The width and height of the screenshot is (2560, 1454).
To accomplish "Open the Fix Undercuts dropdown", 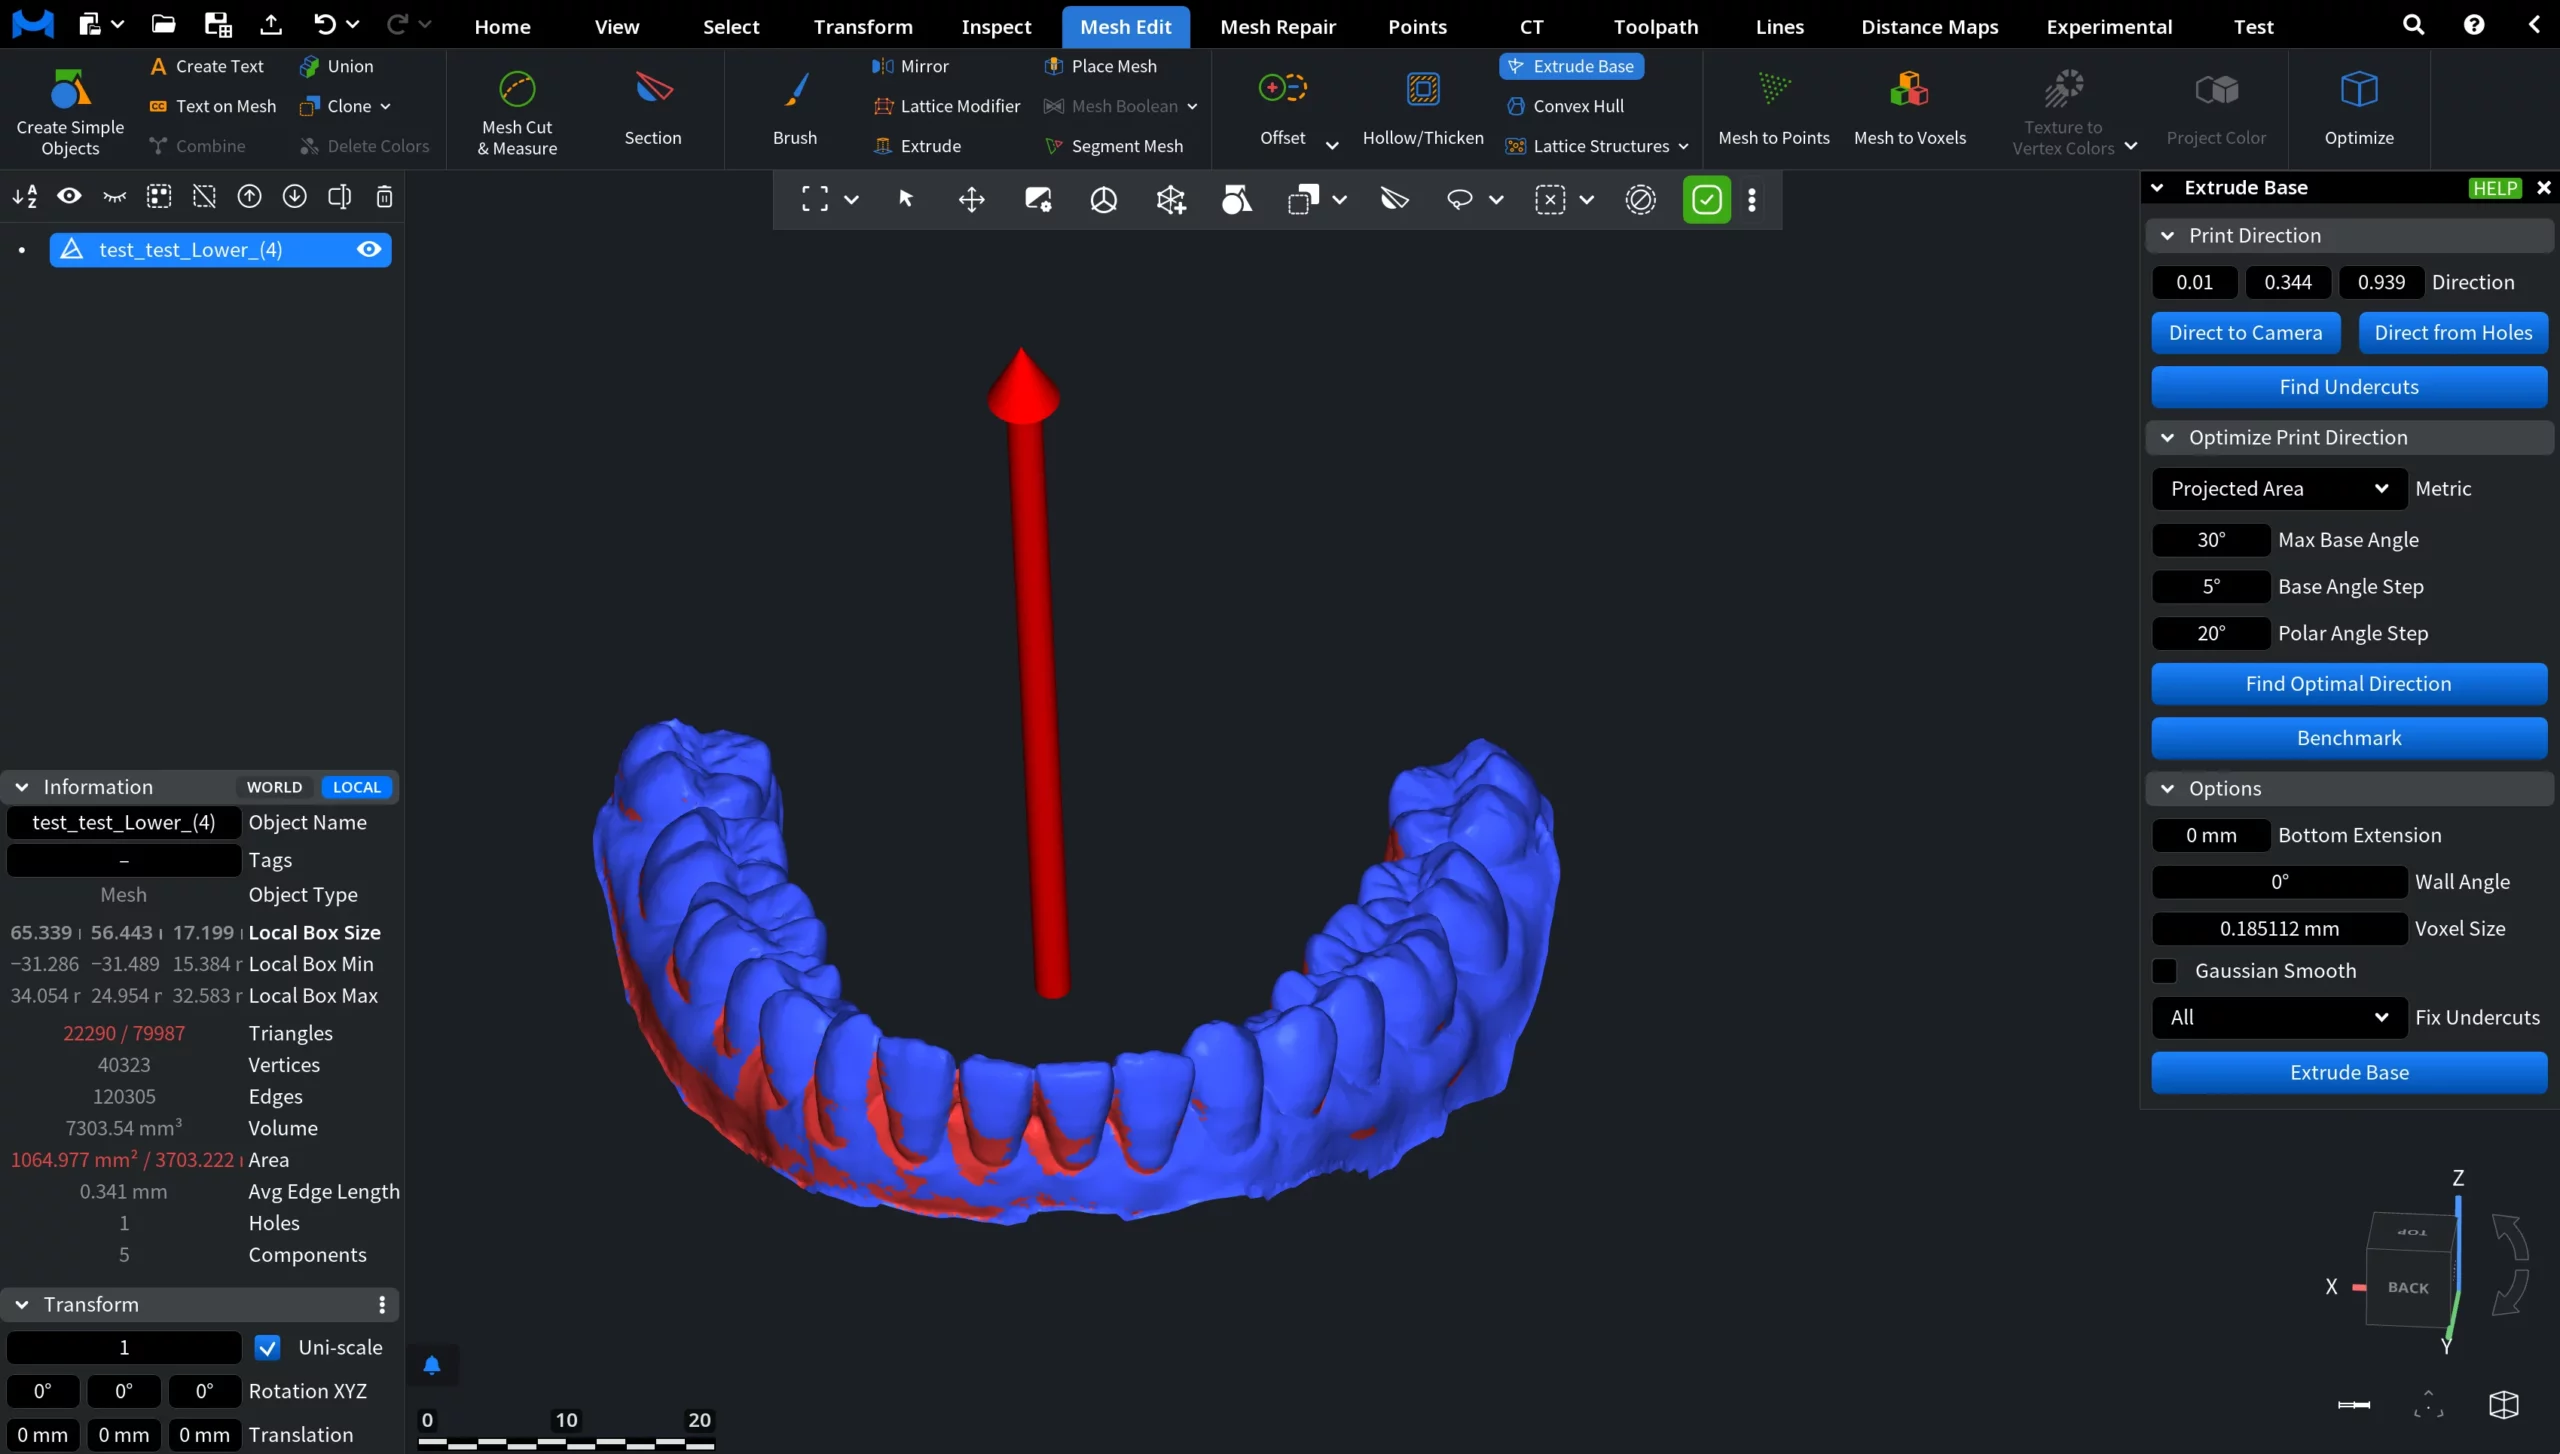I will point(2278,1017).
